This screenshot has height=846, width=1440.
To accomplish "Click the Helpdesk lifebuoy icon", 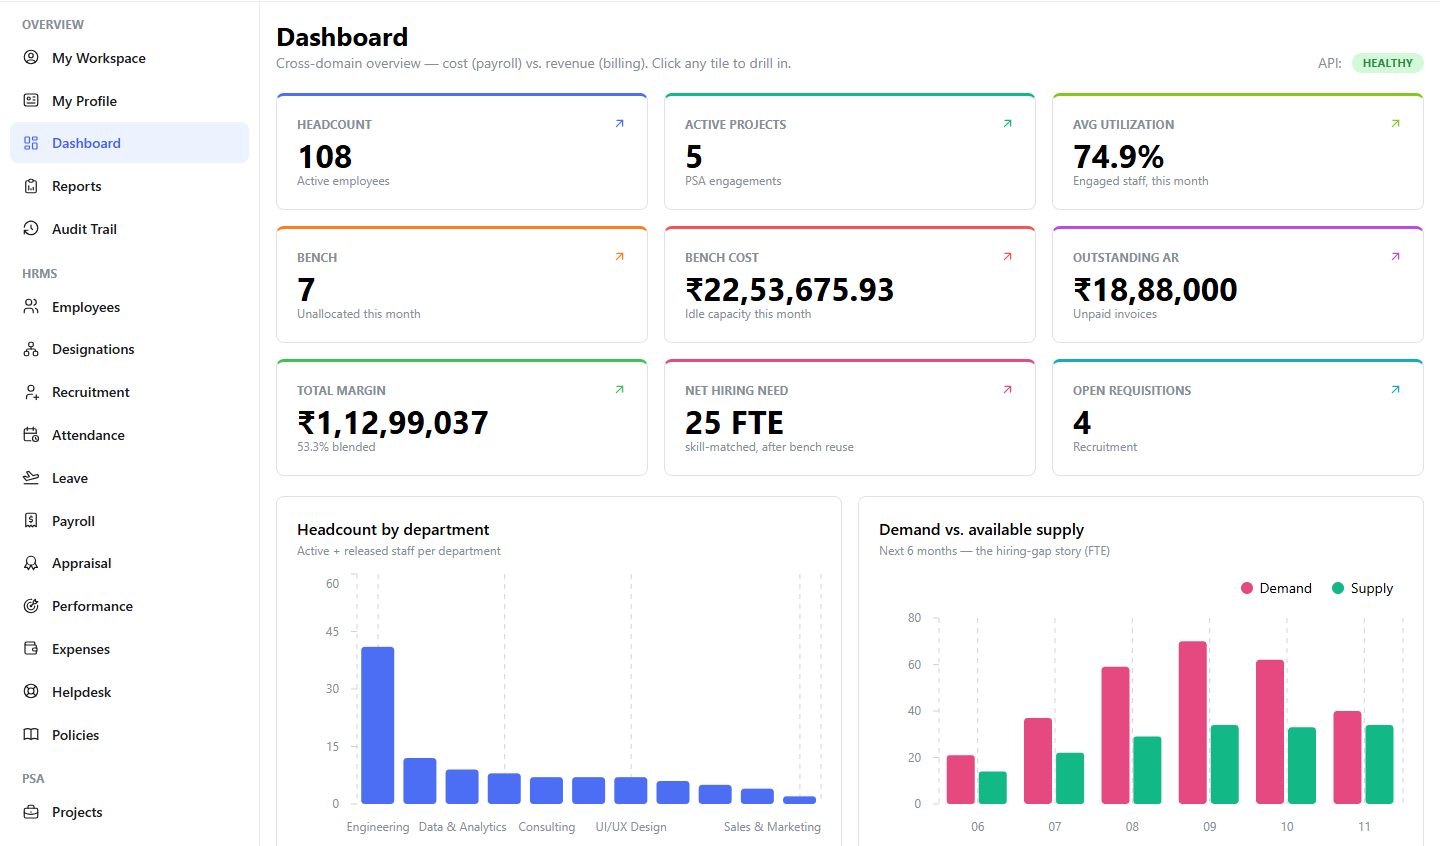I will click(x=31, y=692).
